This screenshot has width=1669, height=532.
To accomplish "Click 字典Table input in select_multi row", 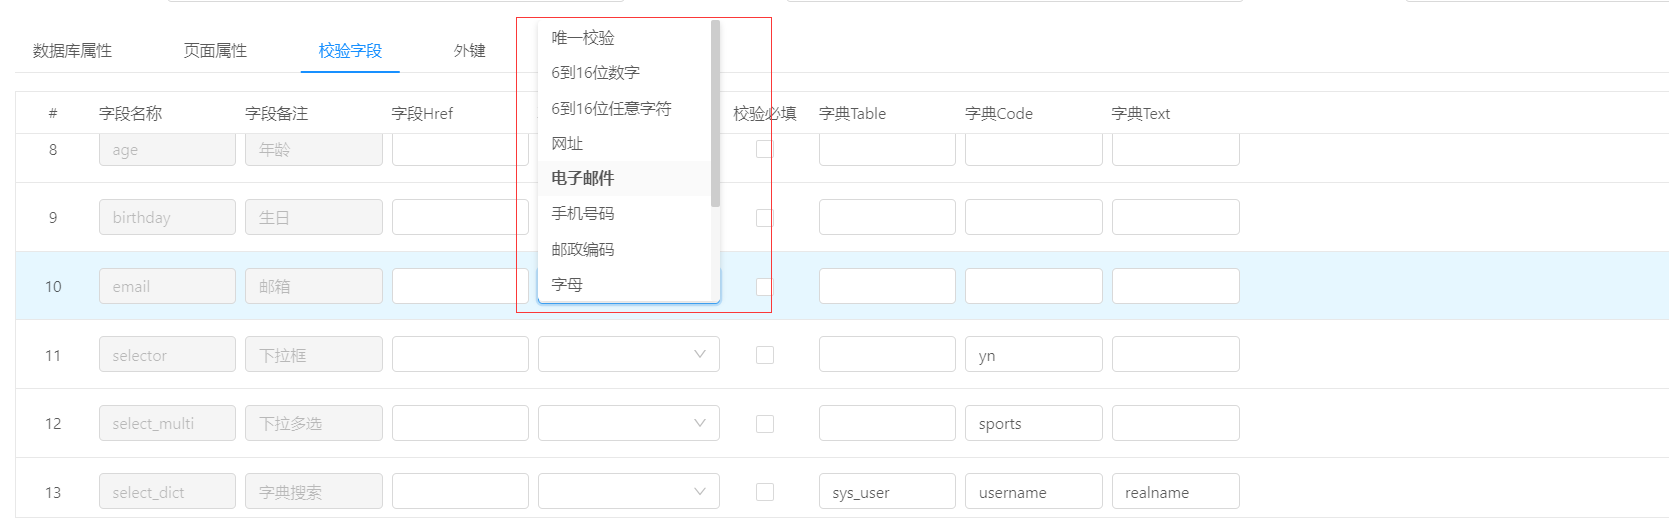I will point(887,423).
